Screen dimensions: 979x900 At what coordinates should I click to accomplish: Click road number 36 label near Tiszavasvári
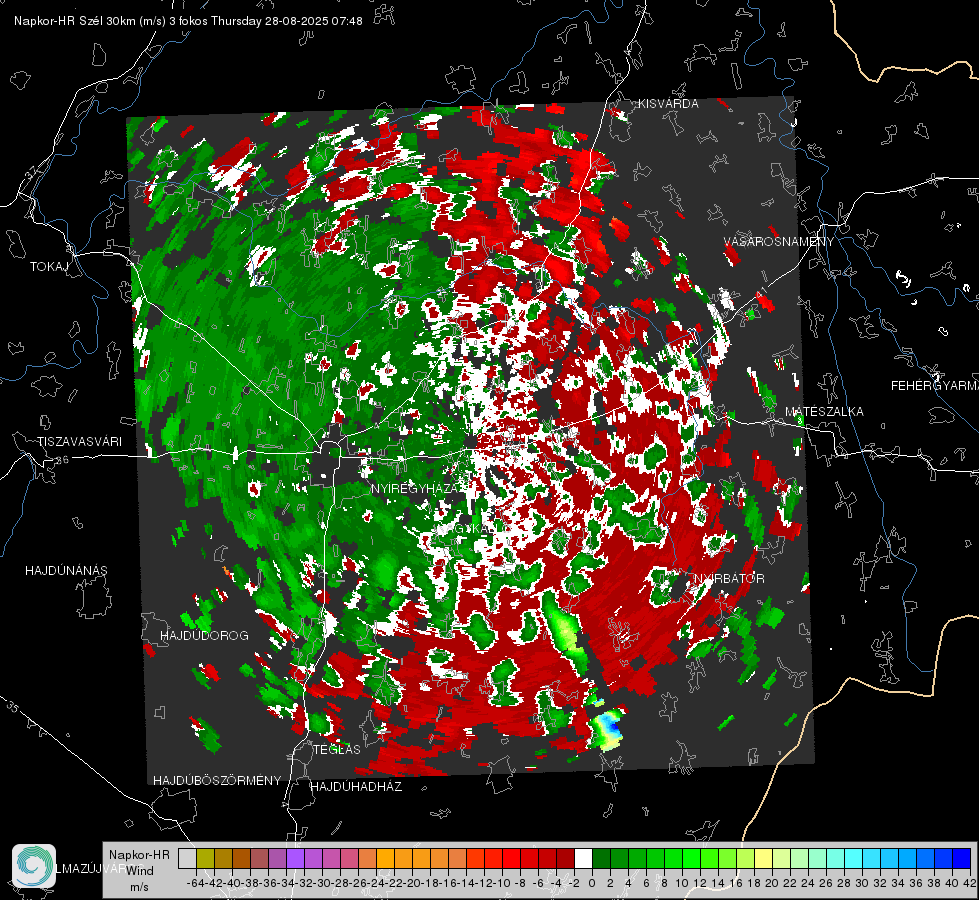62,460
